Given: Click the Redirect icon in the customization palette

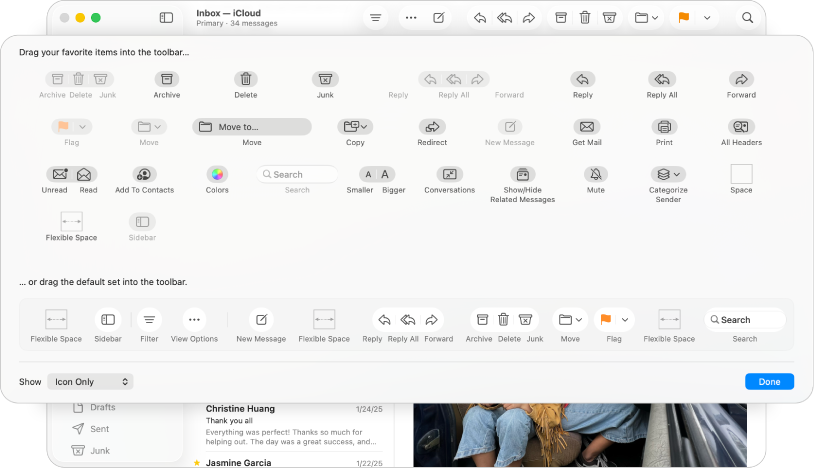Looking at the screenshot, I should coord(432,127).
